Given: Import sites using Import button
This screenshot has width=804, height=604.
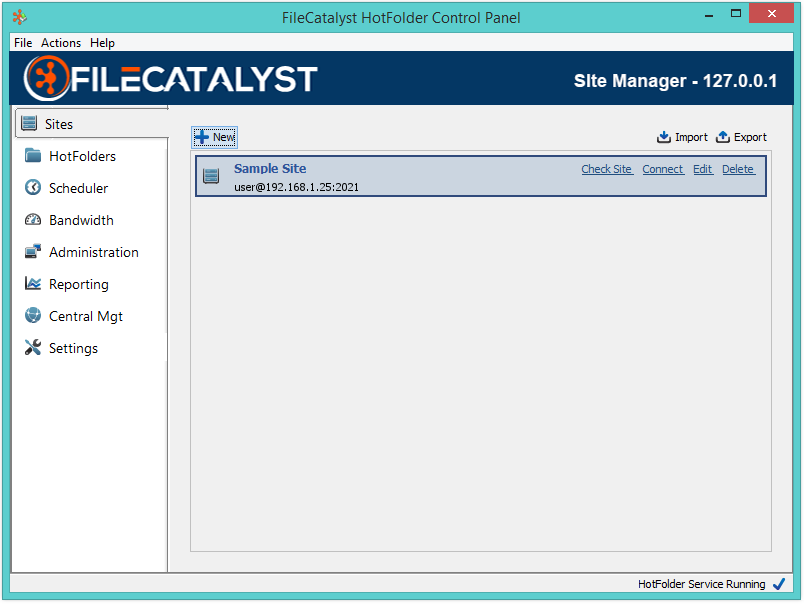Looking at the screenshot, I should pyautogui.click(x=682, y=137).
